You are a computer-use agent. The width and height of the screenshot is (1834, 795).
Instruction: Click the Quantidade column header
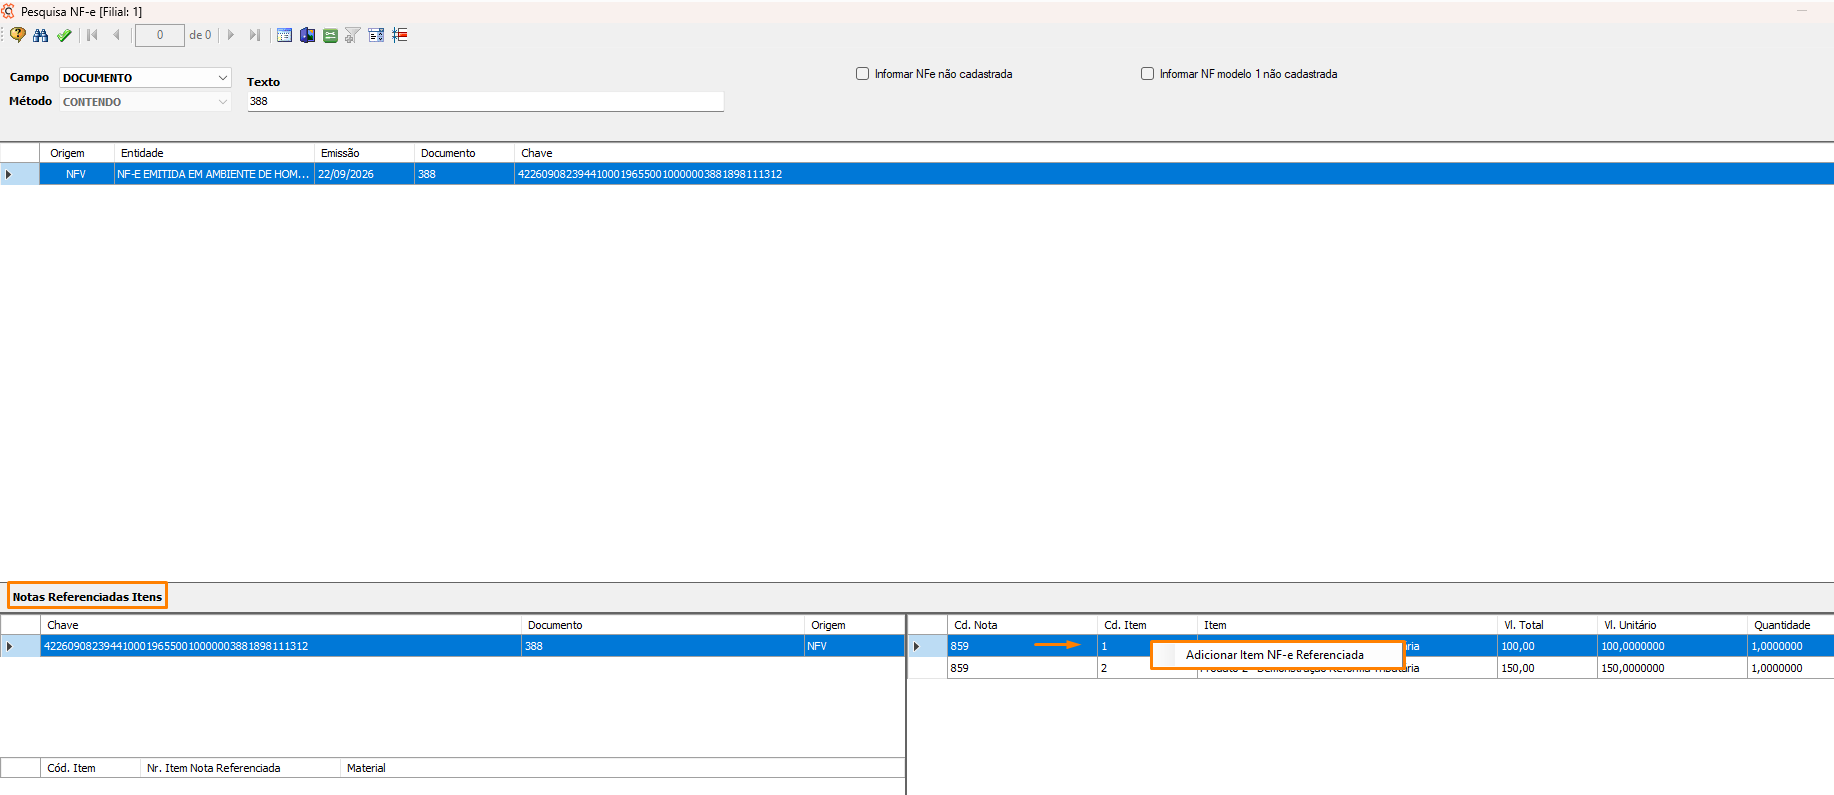pyautogui.click(x=1790, y=625)
